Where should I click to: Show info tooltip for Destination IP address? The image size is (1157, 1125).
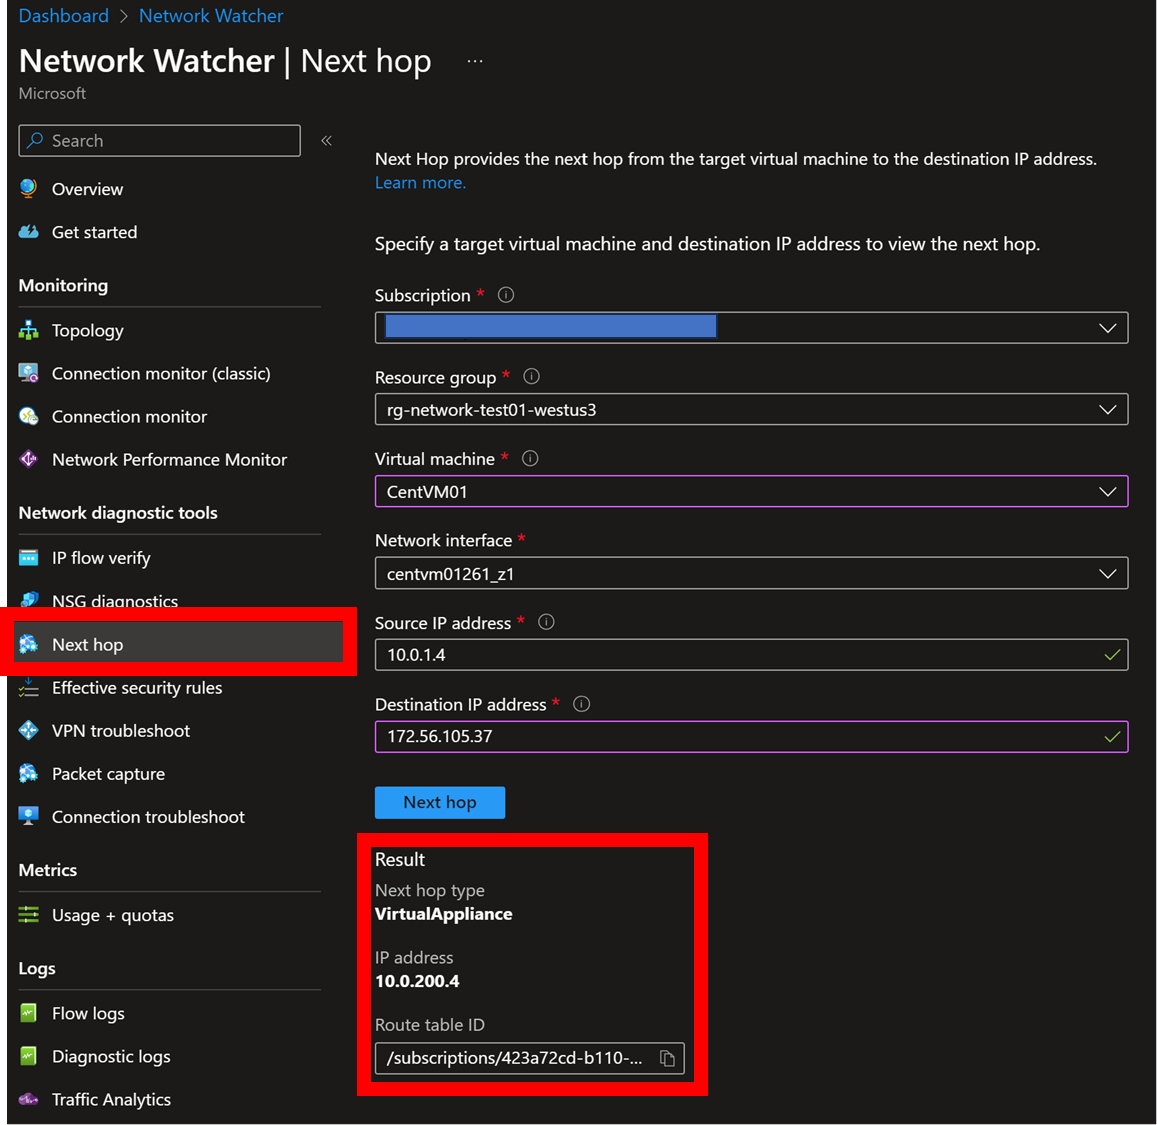[581, 704]
